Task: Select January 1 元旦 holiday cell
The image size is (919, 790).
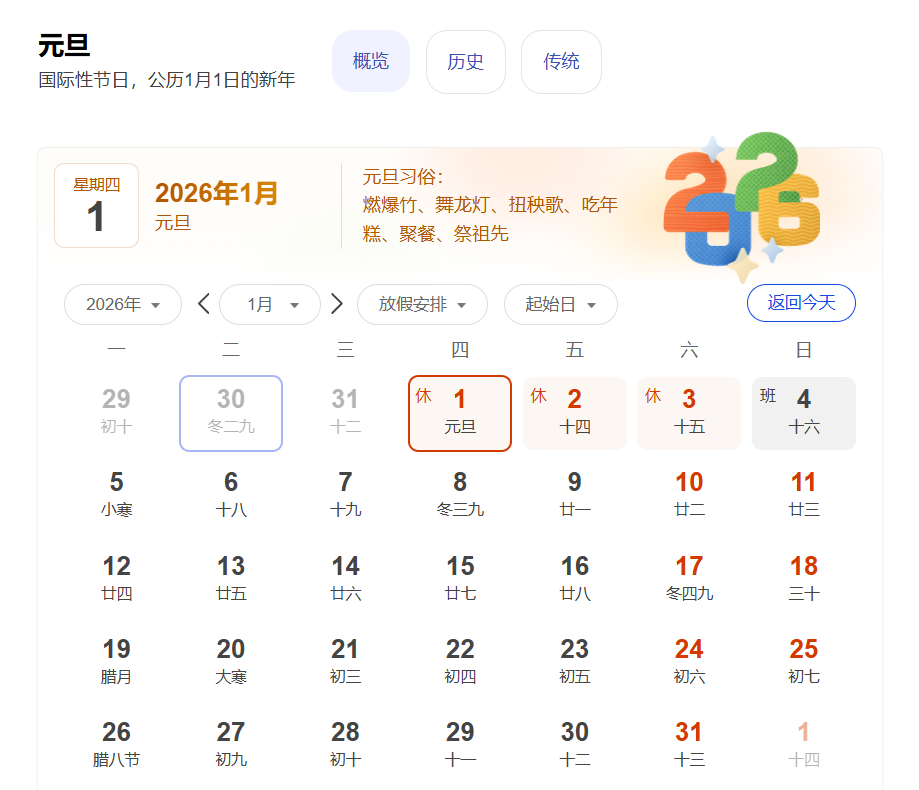Action: point(460,413)
